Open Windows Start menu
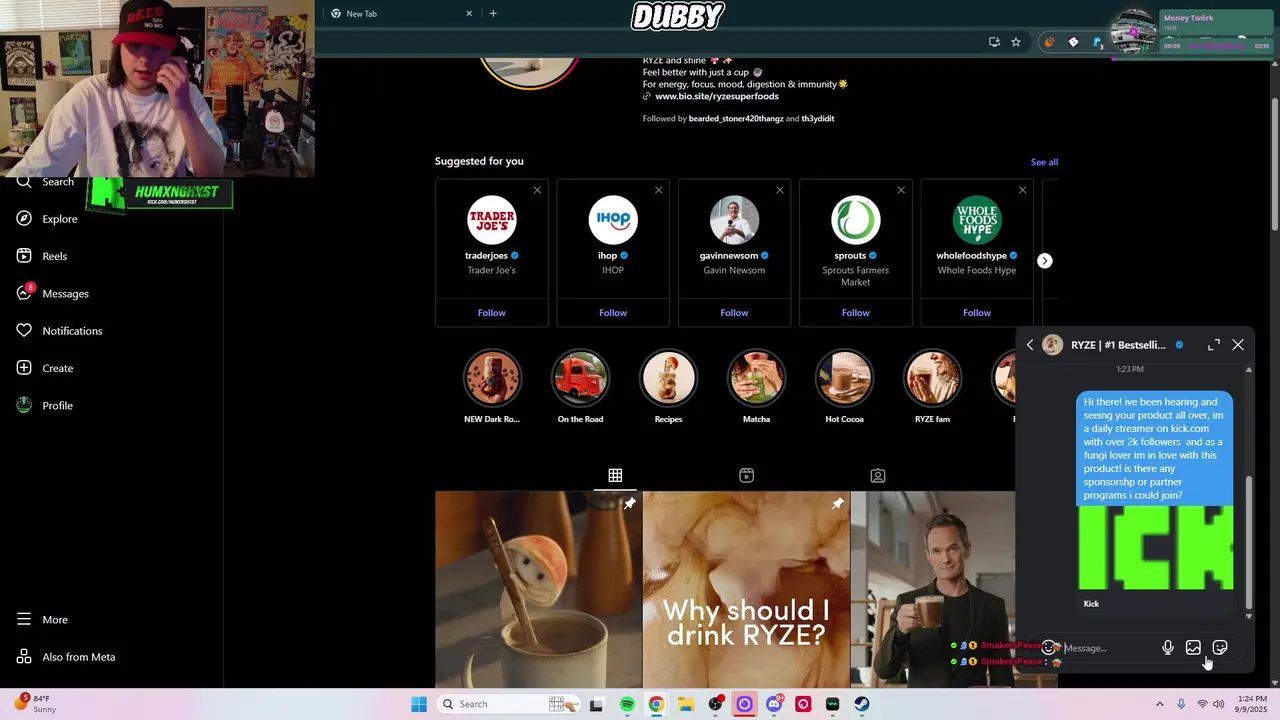Image resolution: width=1280 pixels, height=720 pixels. coord(419,704)
